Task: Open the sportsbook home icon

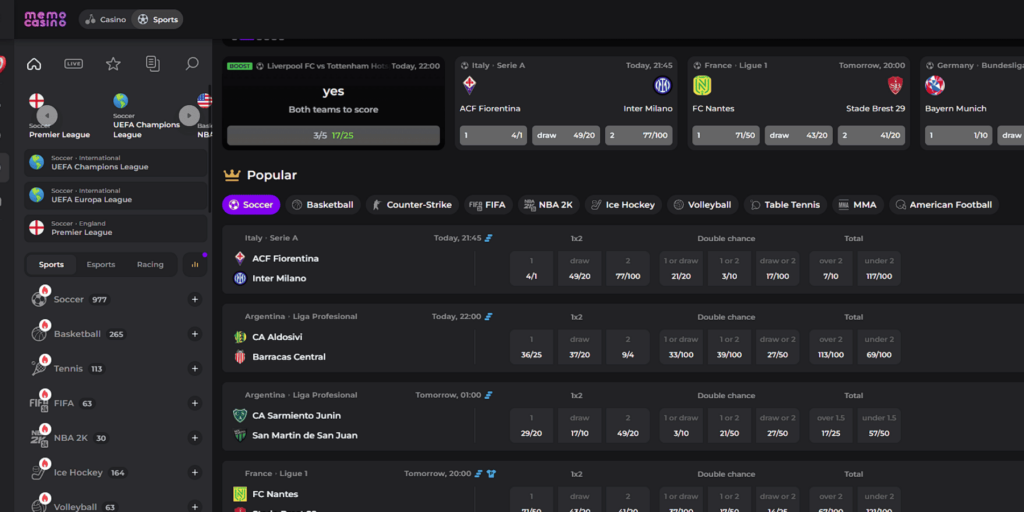Action: (34, 64)
